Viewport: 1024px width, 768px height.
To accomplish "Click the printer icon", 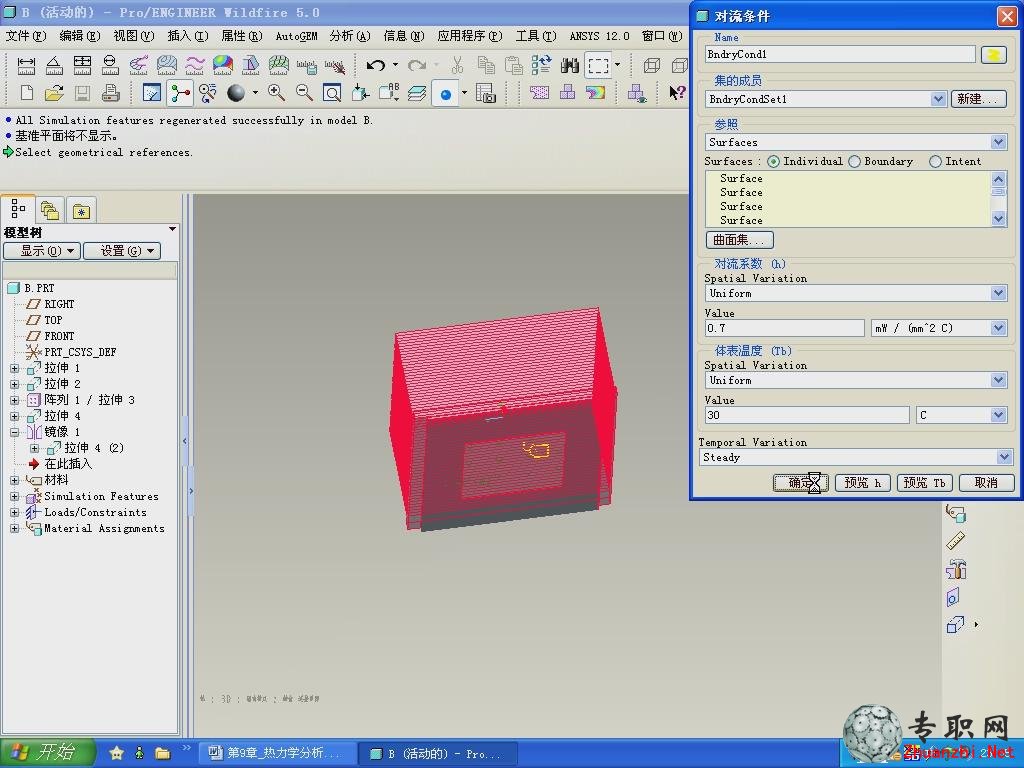I will tap(110, 93).
